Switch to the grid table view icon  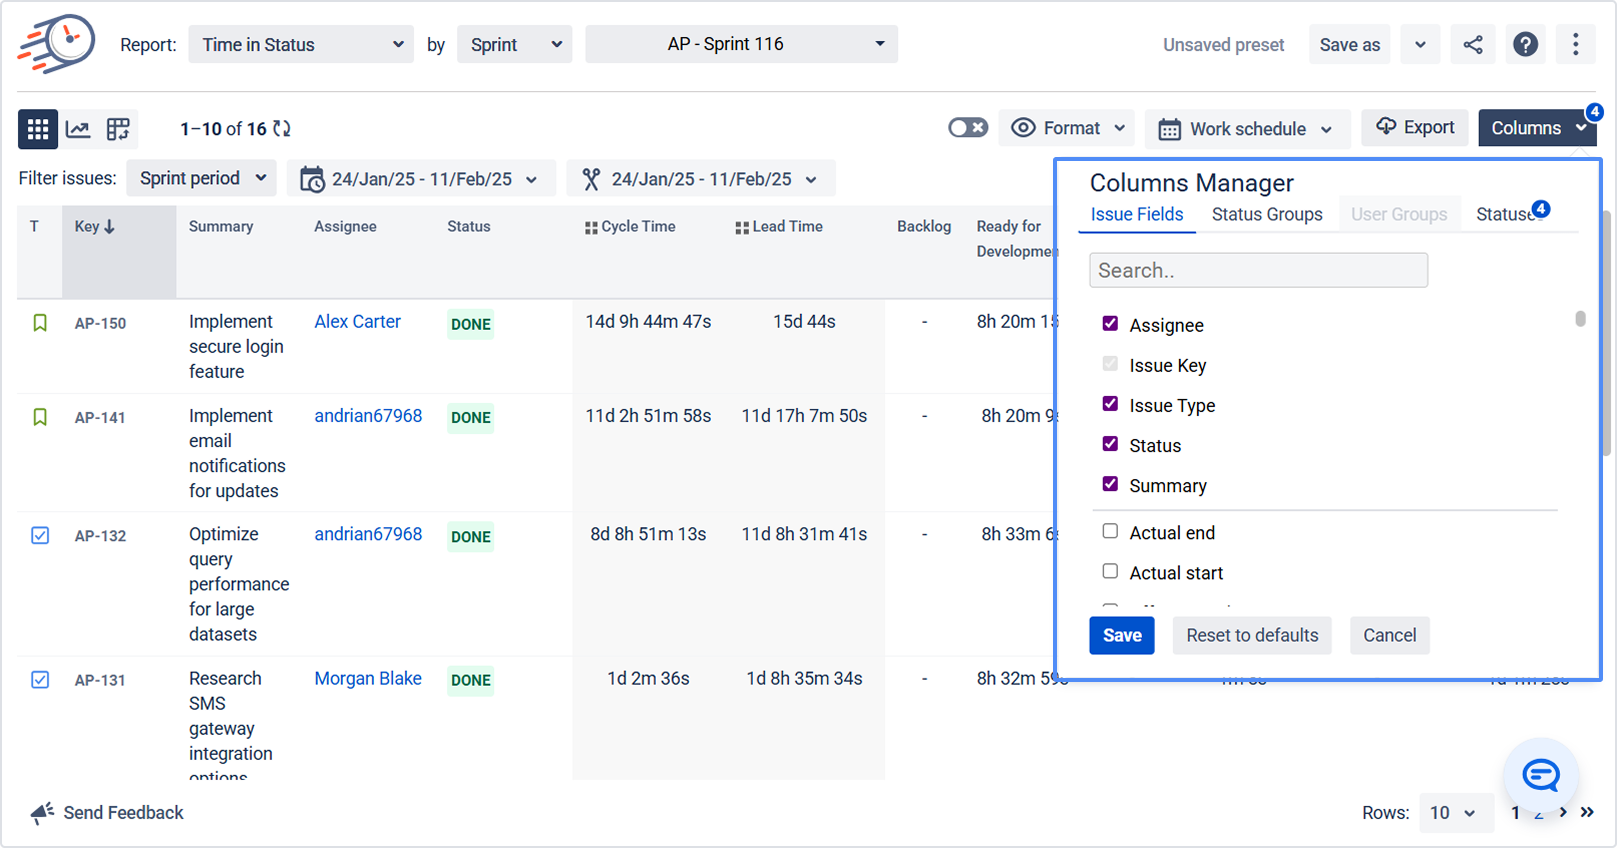[x=38, y=129]
